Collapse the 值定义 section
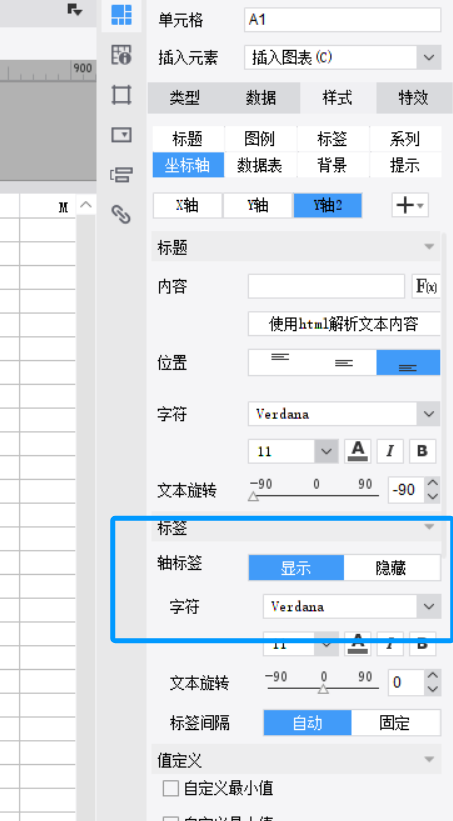Screen dimensions: 453x821 pyautogui.click(x=429, y=759)
